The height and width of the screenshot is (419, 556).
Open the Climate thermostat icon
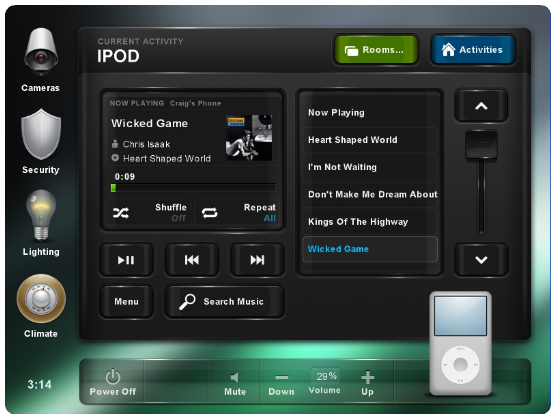pos(41,298)
